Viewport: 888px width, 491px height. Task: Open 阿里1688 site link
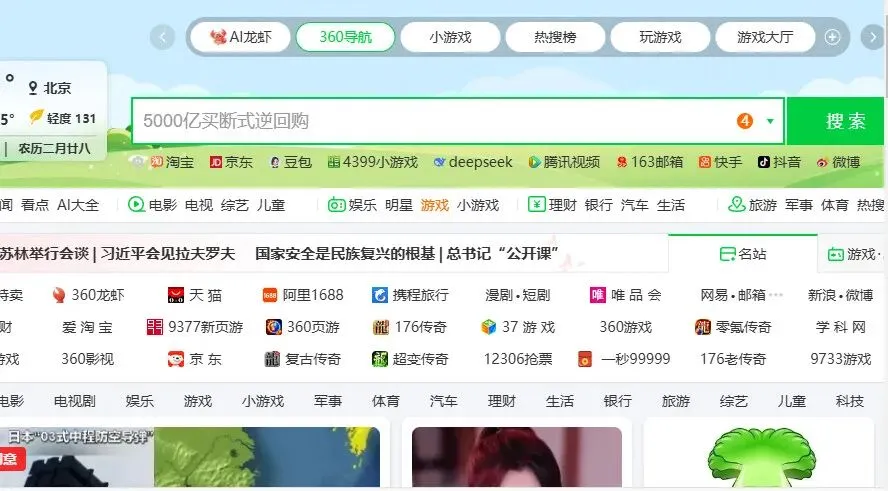tap(302, 295)
